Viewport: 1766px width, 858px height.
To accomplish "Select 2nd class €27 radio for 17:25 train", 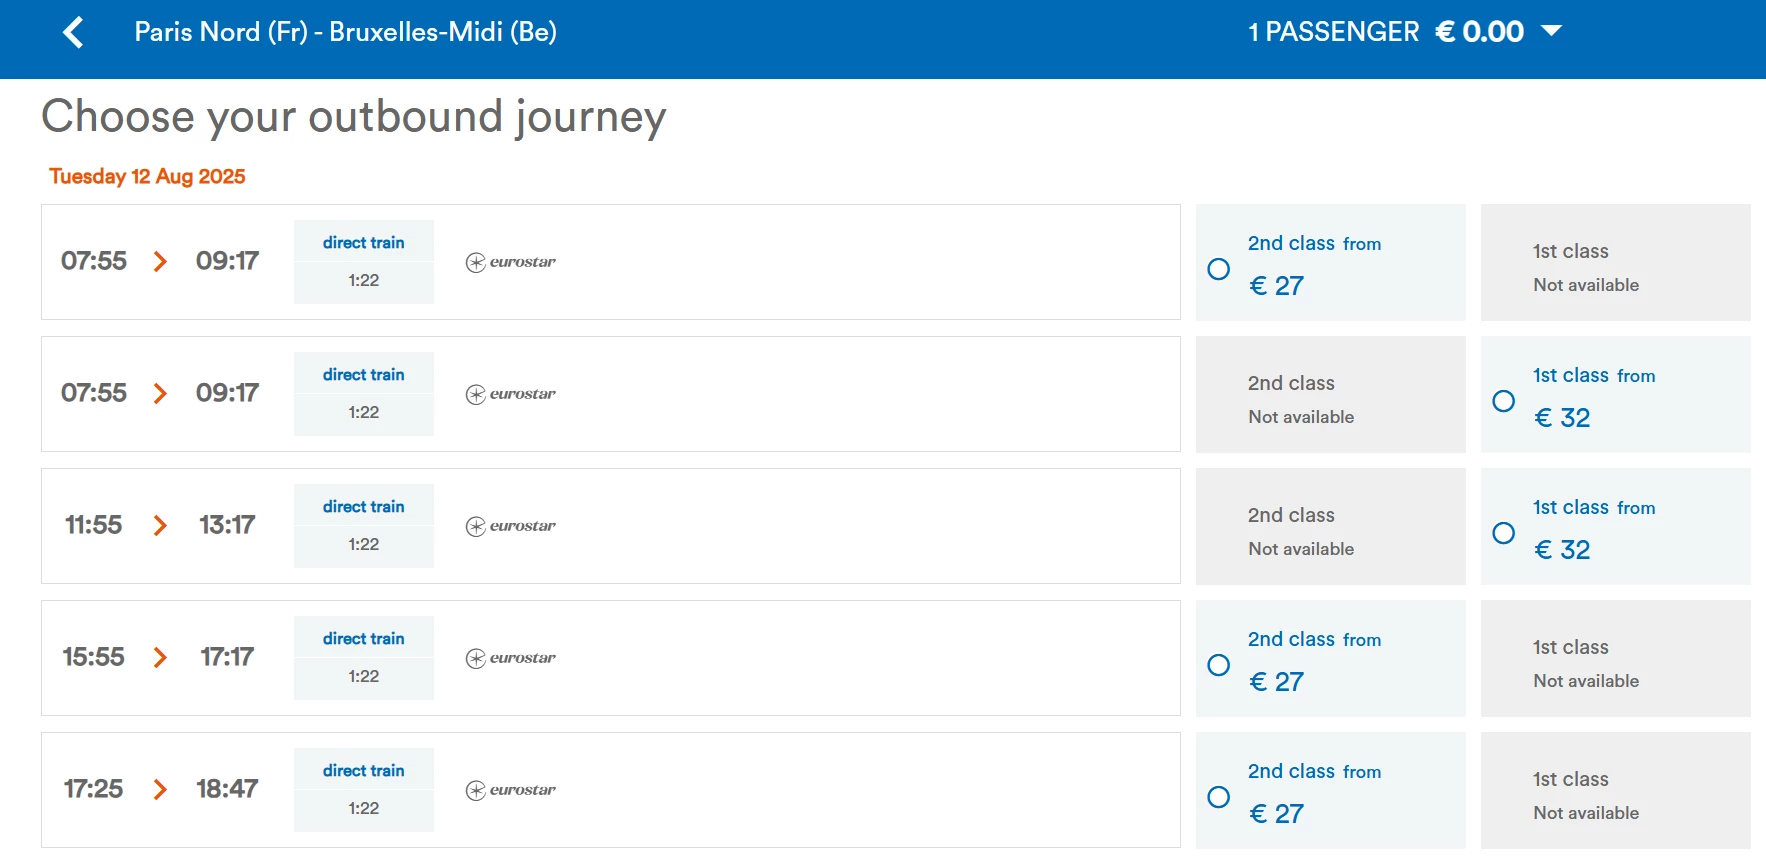I will pyautogui.click(x=1218, y=797).
